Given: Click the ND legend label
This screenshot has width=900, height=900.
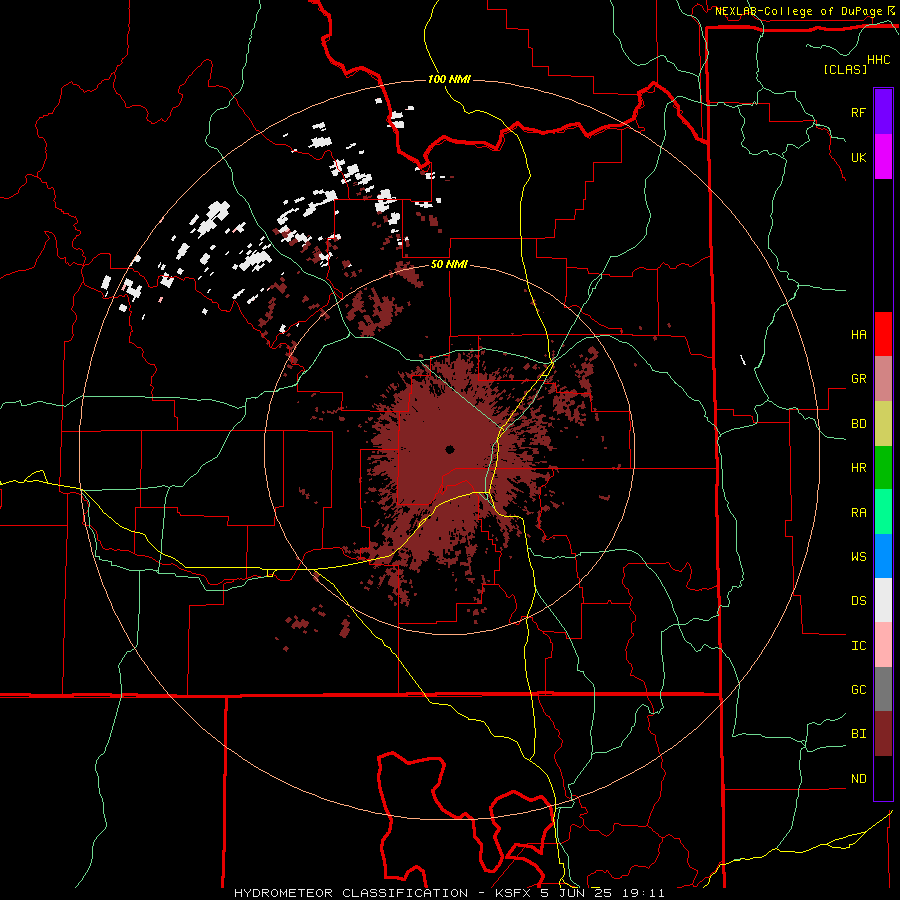Looking at the screenshot, I should [858, 778].
